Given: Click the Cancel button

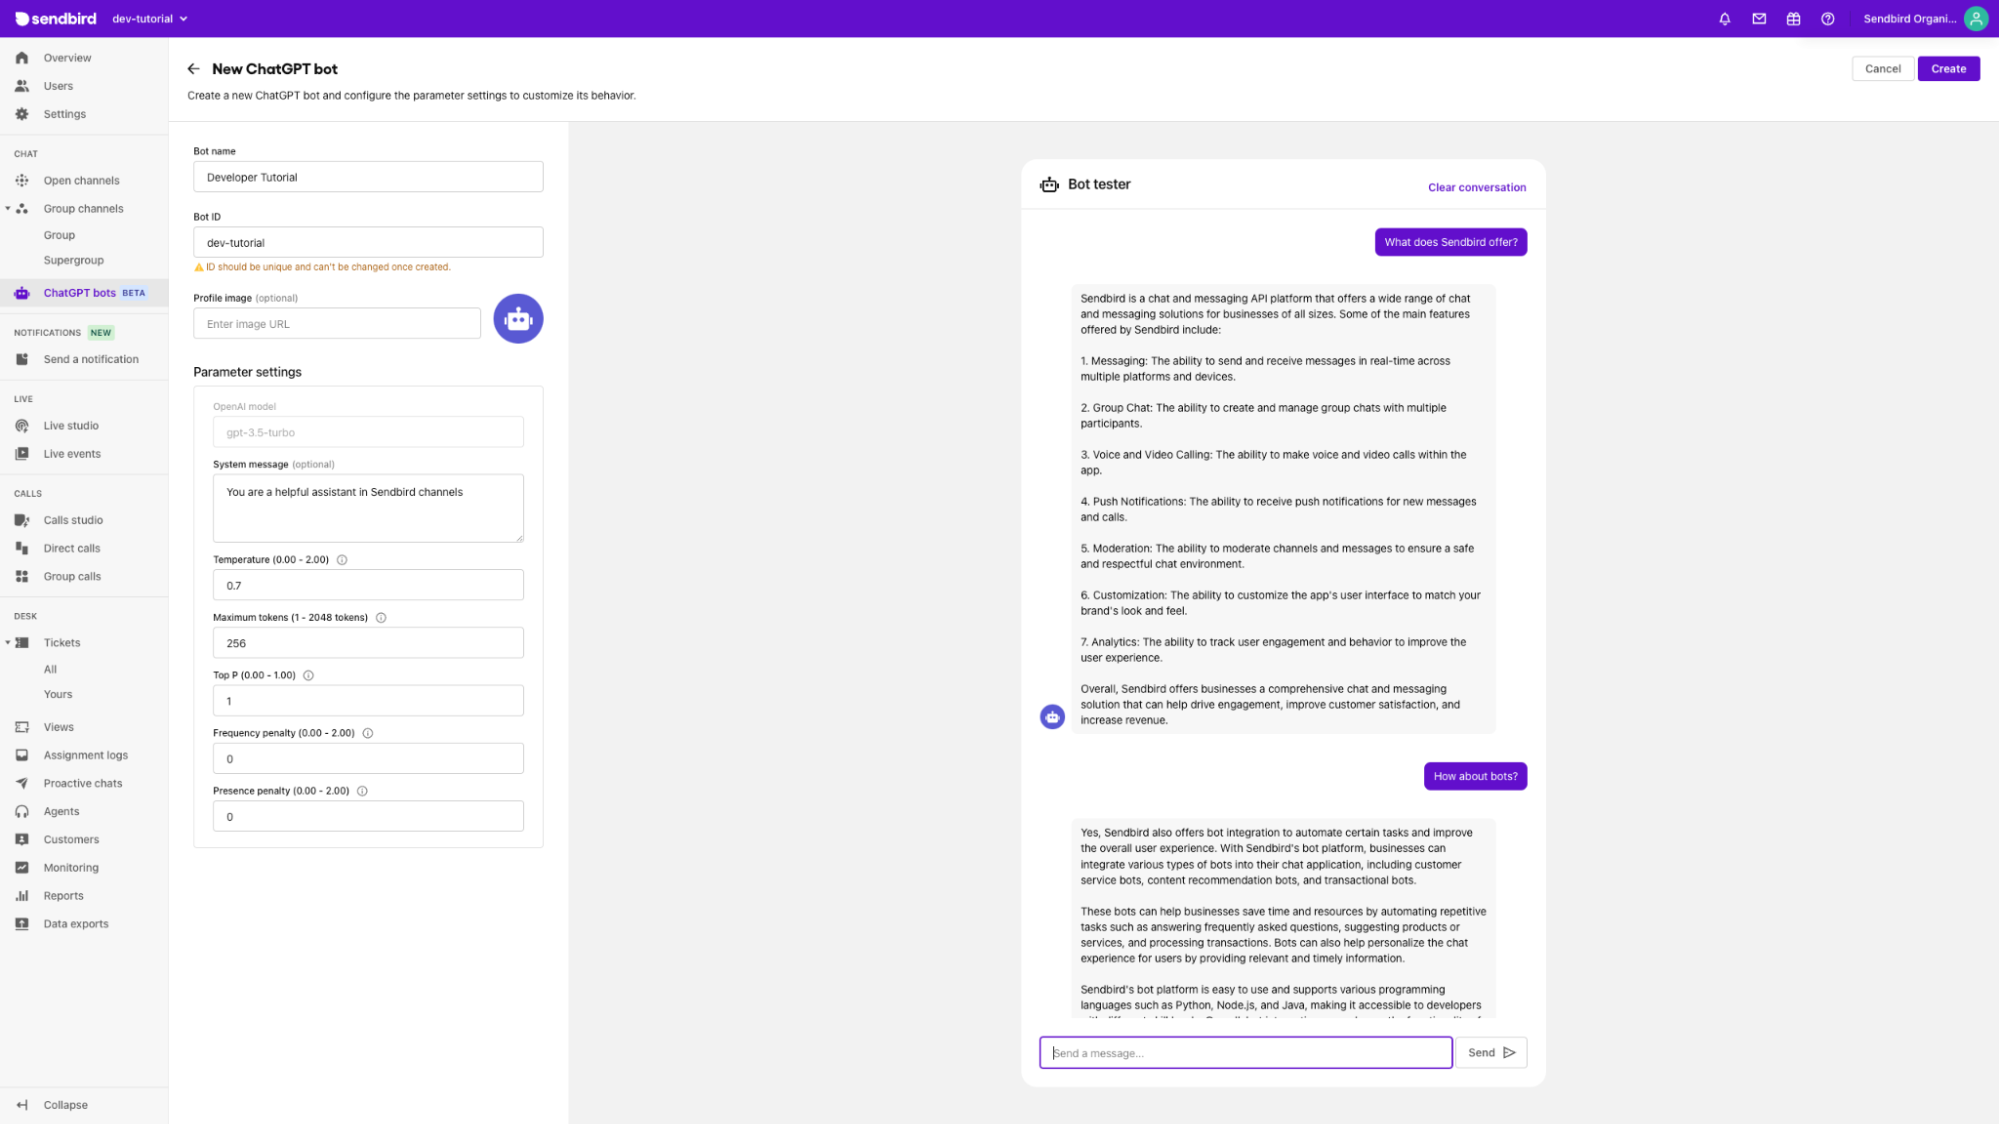Looking at the screenshot, I should click(1882, 69).
